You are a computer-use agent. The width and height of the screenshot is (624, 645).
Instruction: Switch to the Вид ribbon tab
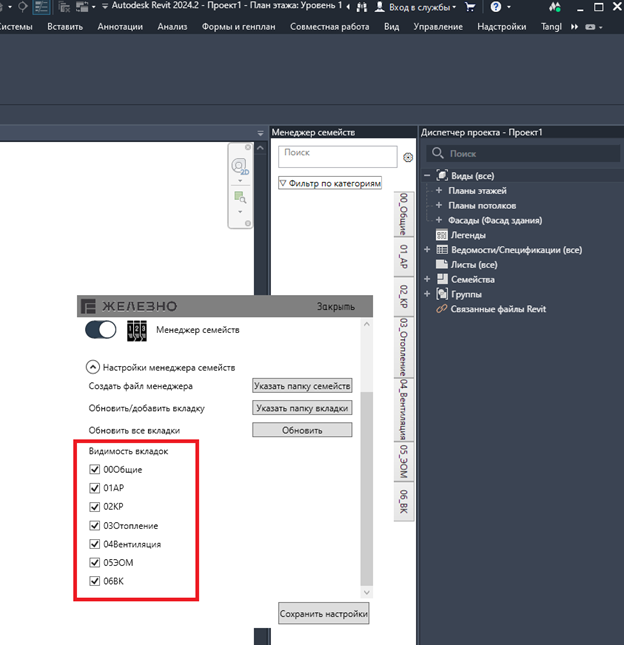pos(391,27)
